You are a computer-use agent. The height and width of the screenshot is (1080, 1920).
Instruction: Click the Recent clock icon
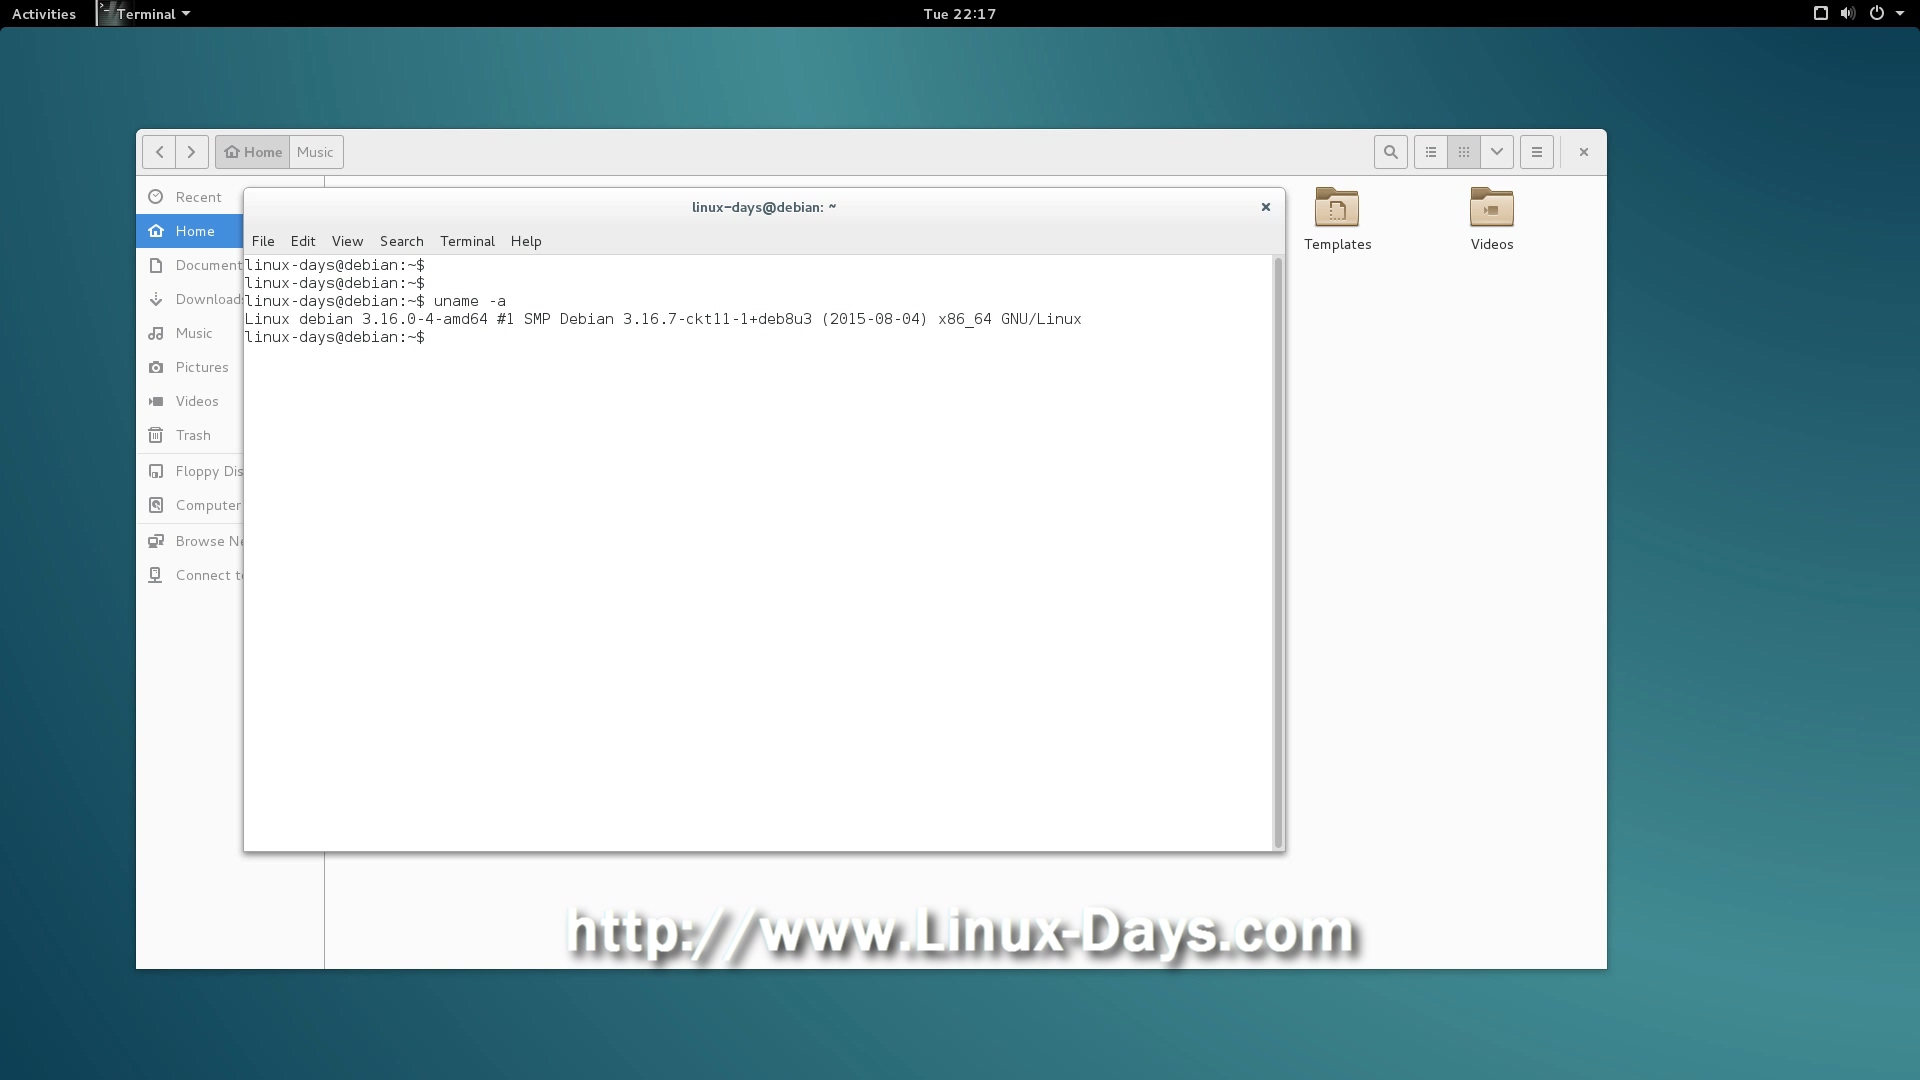click(x=156, y=197)
